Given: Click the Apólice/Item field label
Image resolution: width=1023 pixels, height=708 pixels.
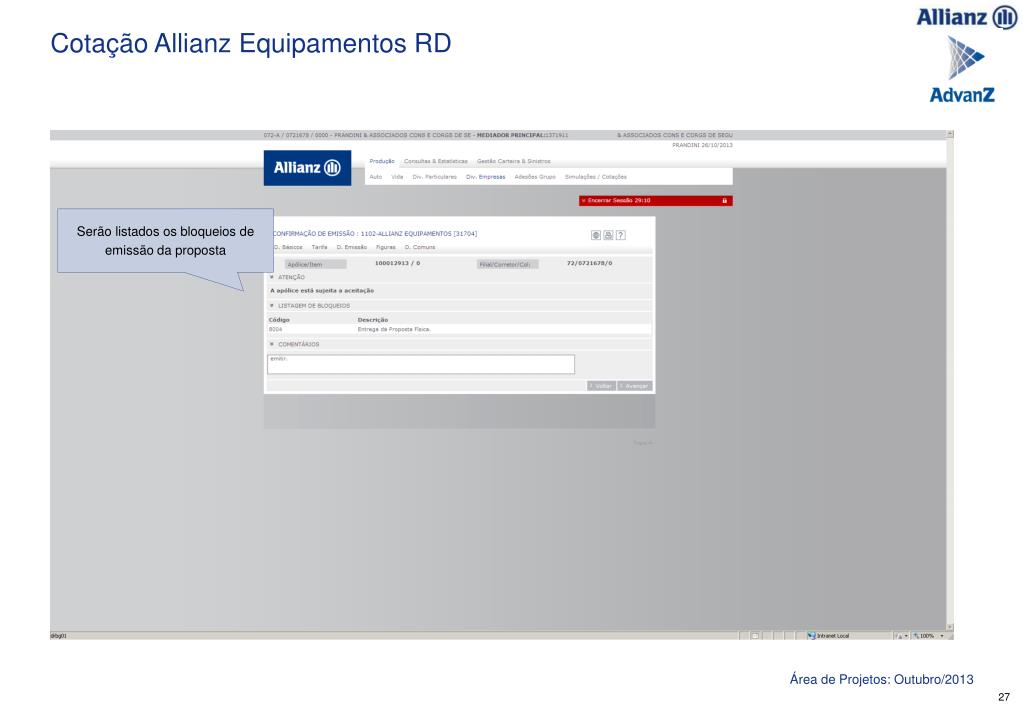Looking at the screenshot, I should [316, 264].
